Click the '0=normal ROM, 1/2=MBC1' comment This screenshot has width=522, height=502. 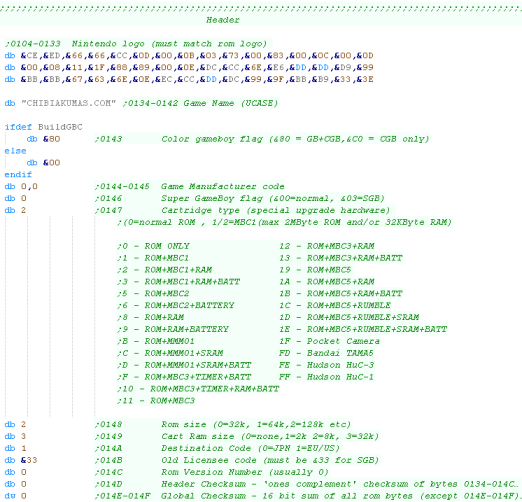click(x=284, y=222)
